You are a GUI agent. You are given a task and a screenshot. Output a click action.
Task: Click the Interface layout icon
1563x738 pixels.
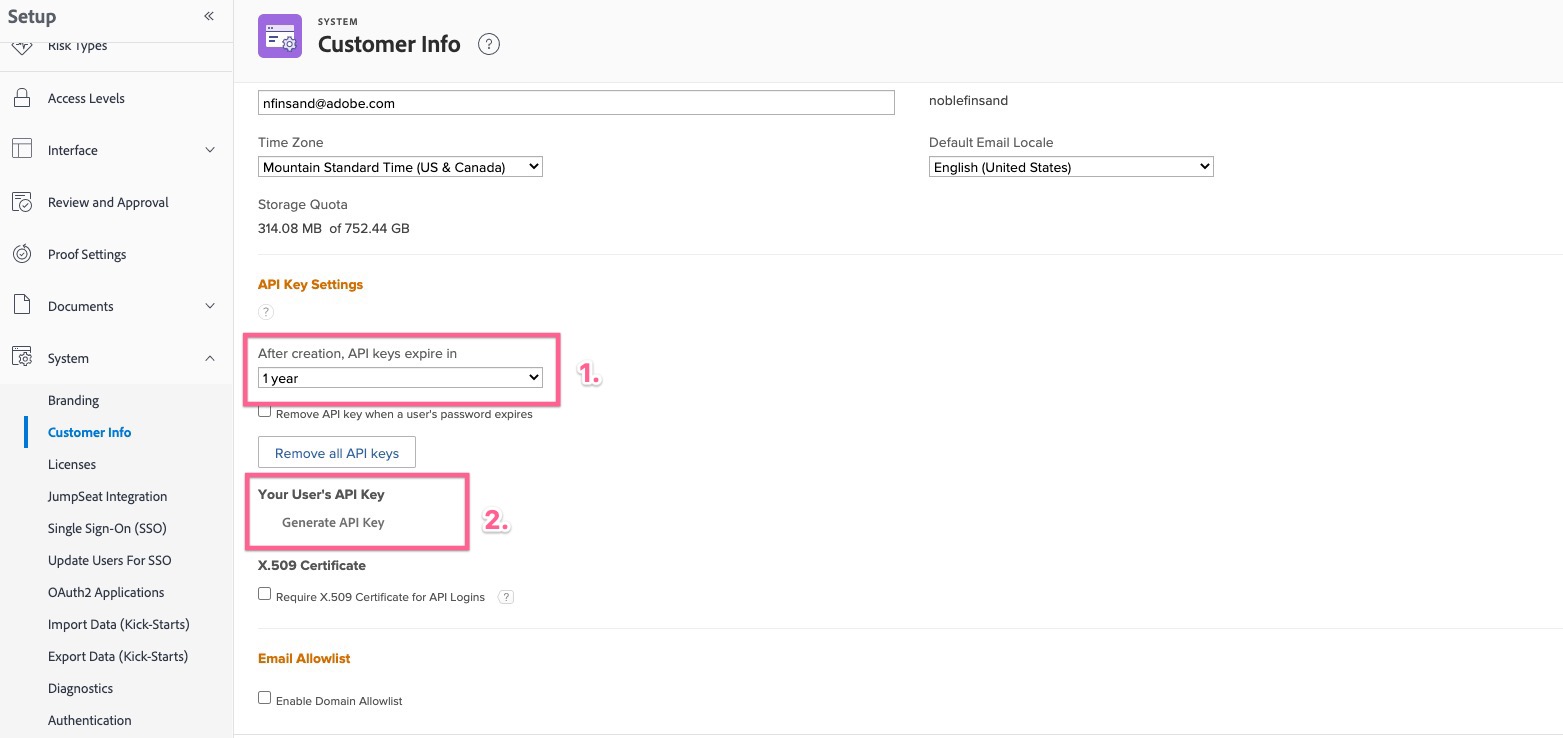(22, 150)
